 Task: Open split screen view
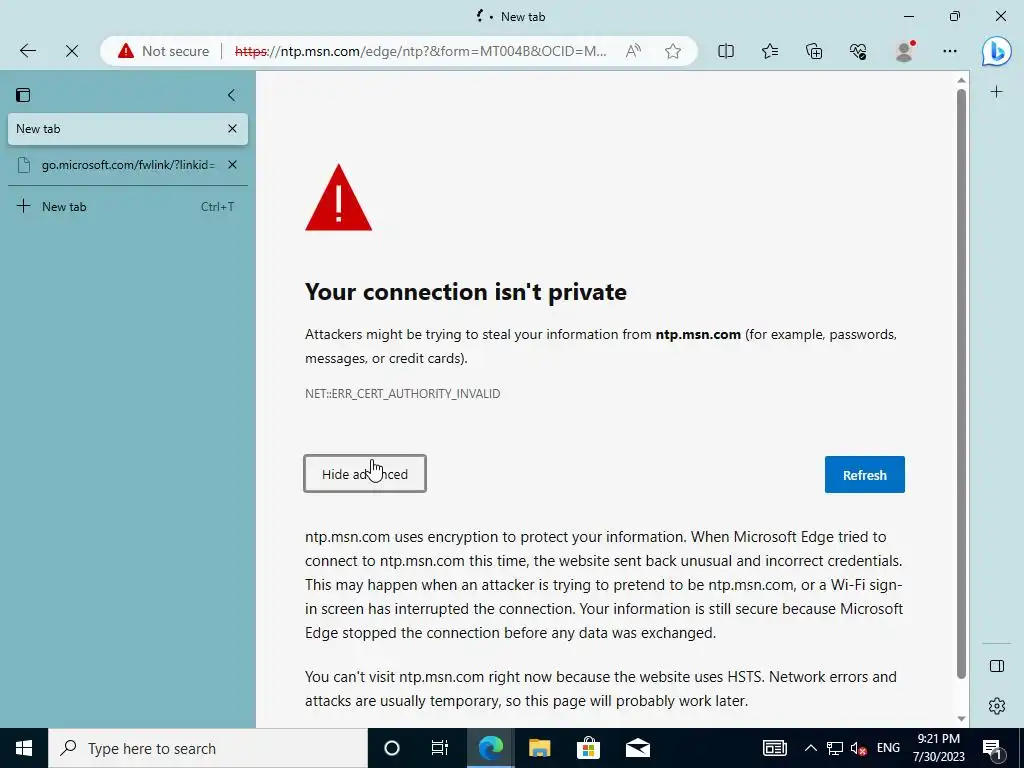(x=726, y=51)
